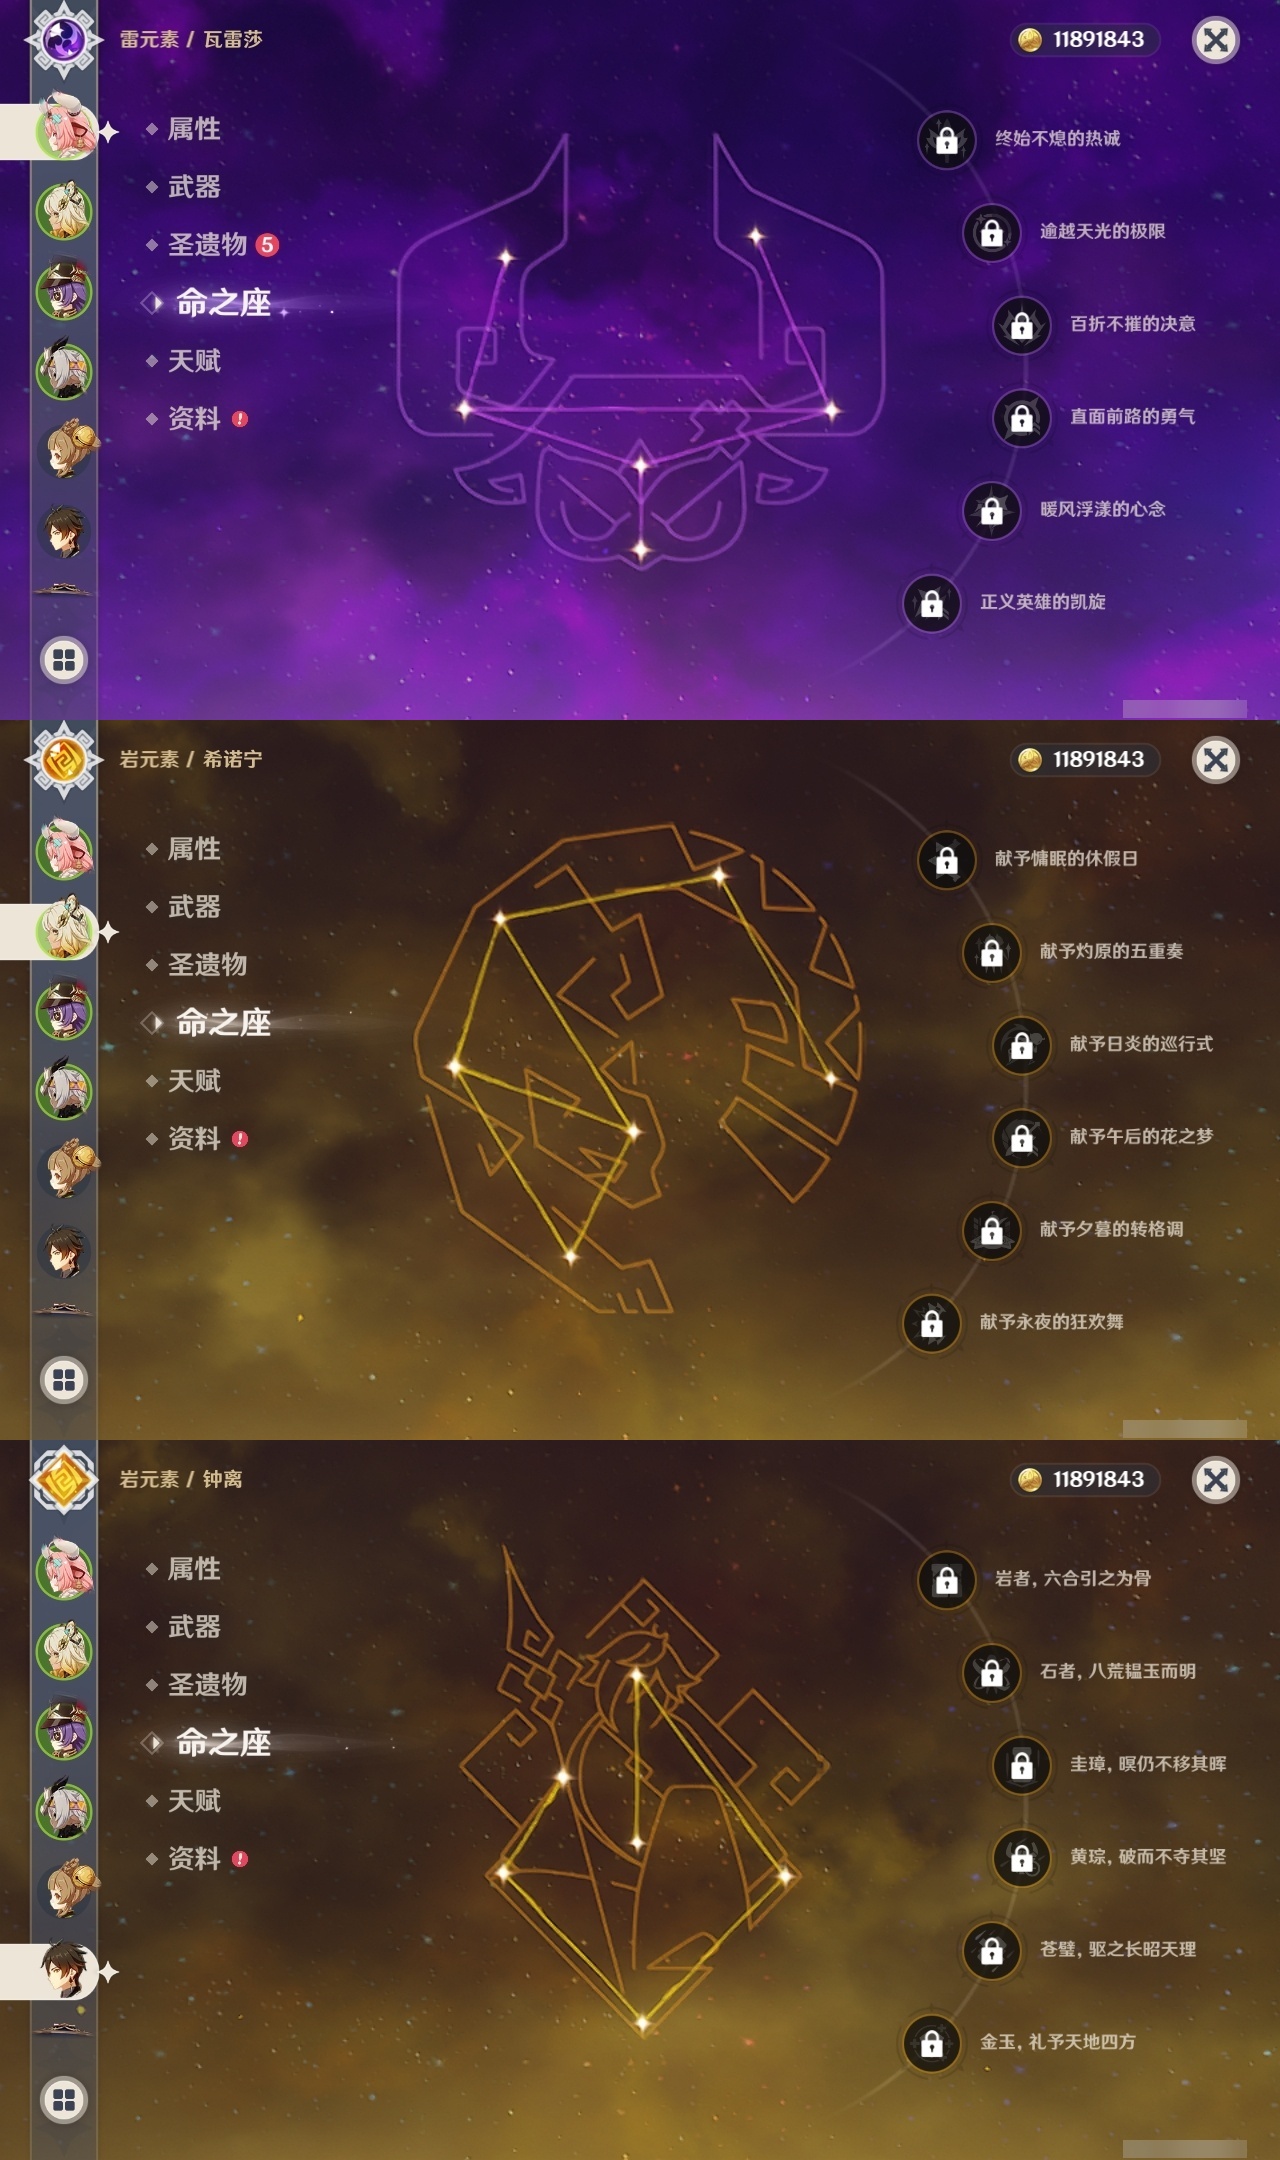Select the purple-hat character avatar in the middle panel
The height and width of the screenshot is (2160, 1280).
(x=64, y=1010)
